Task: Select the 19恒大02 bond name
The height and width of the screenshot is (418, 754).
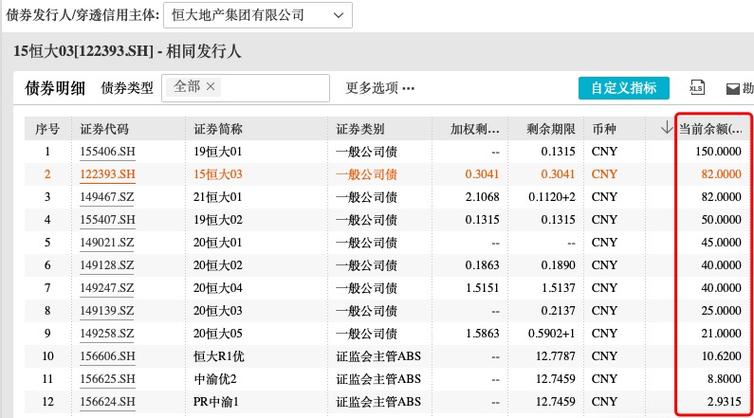Action: click(218, 220)
